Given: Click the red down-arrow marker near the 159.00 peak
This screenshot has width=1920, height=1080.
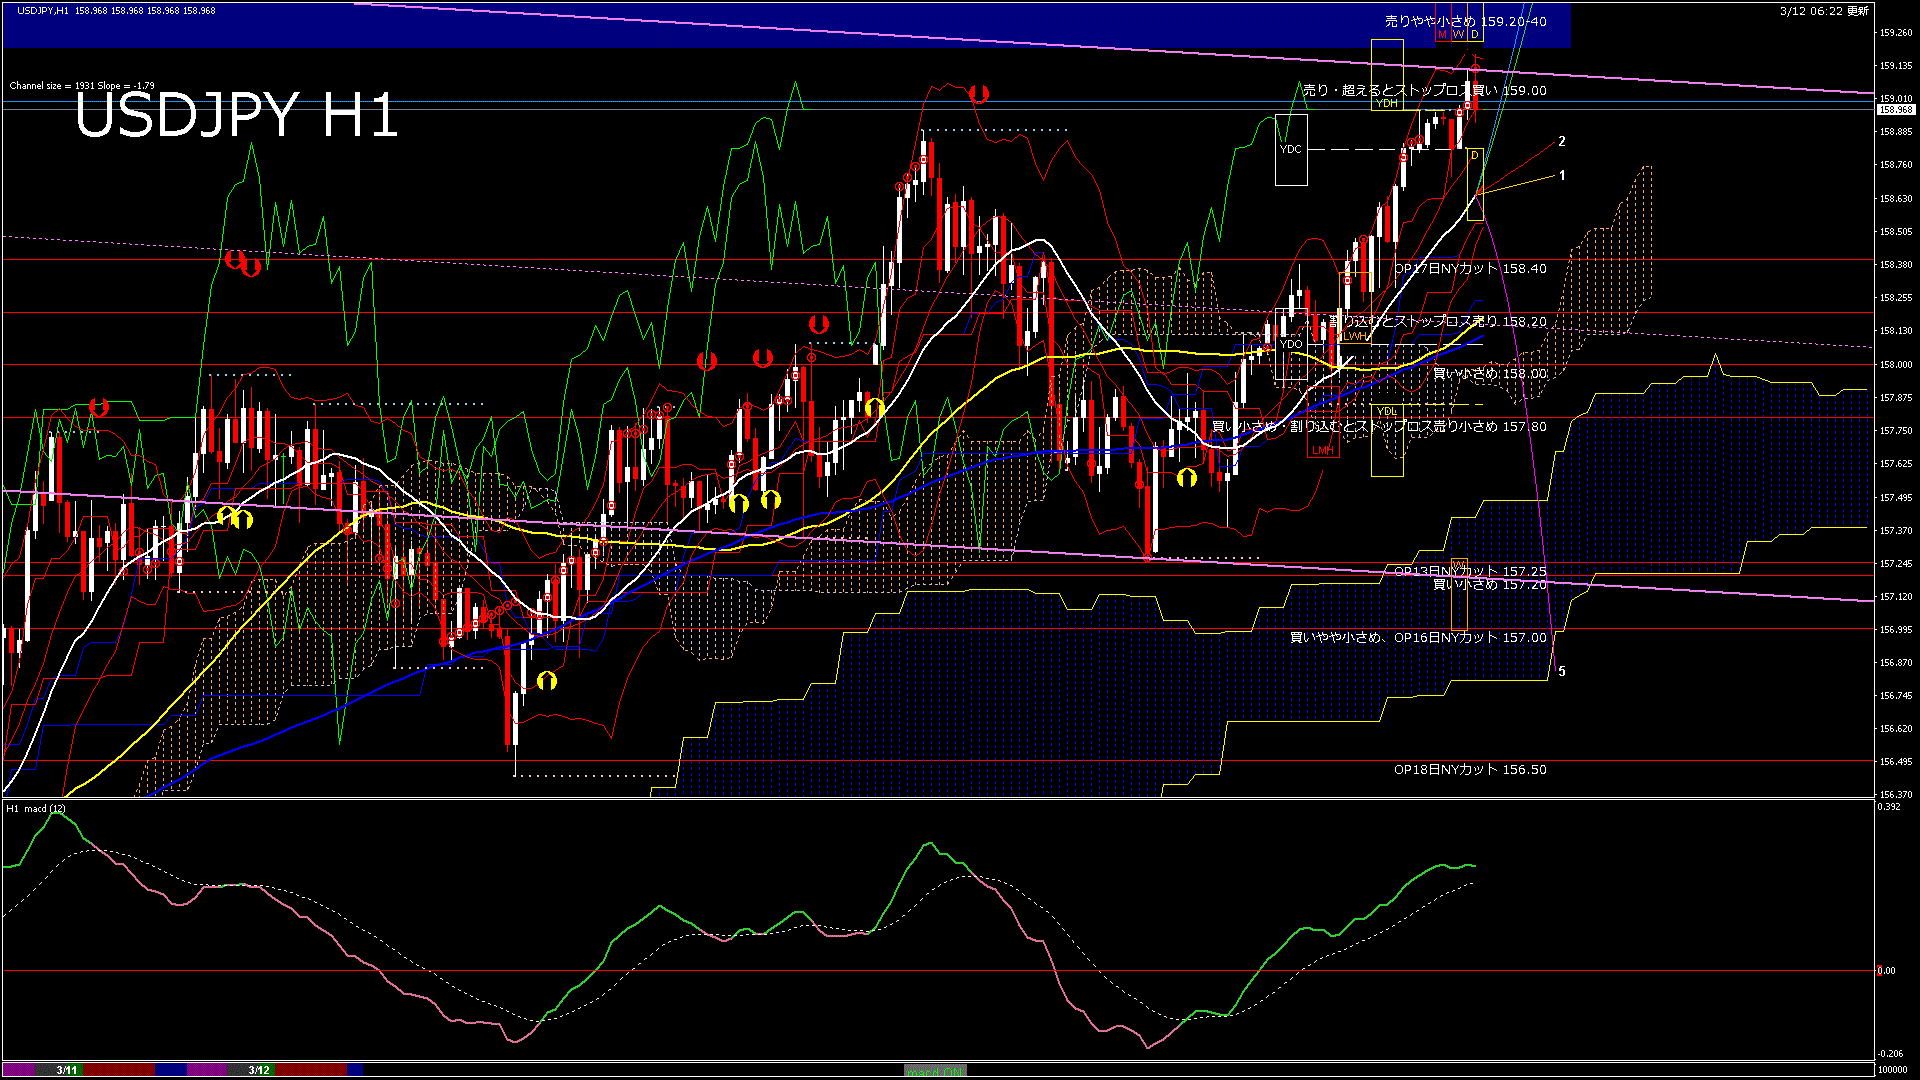Looking at the screenshot, I should pyautogui.click(x=979, y=94).
